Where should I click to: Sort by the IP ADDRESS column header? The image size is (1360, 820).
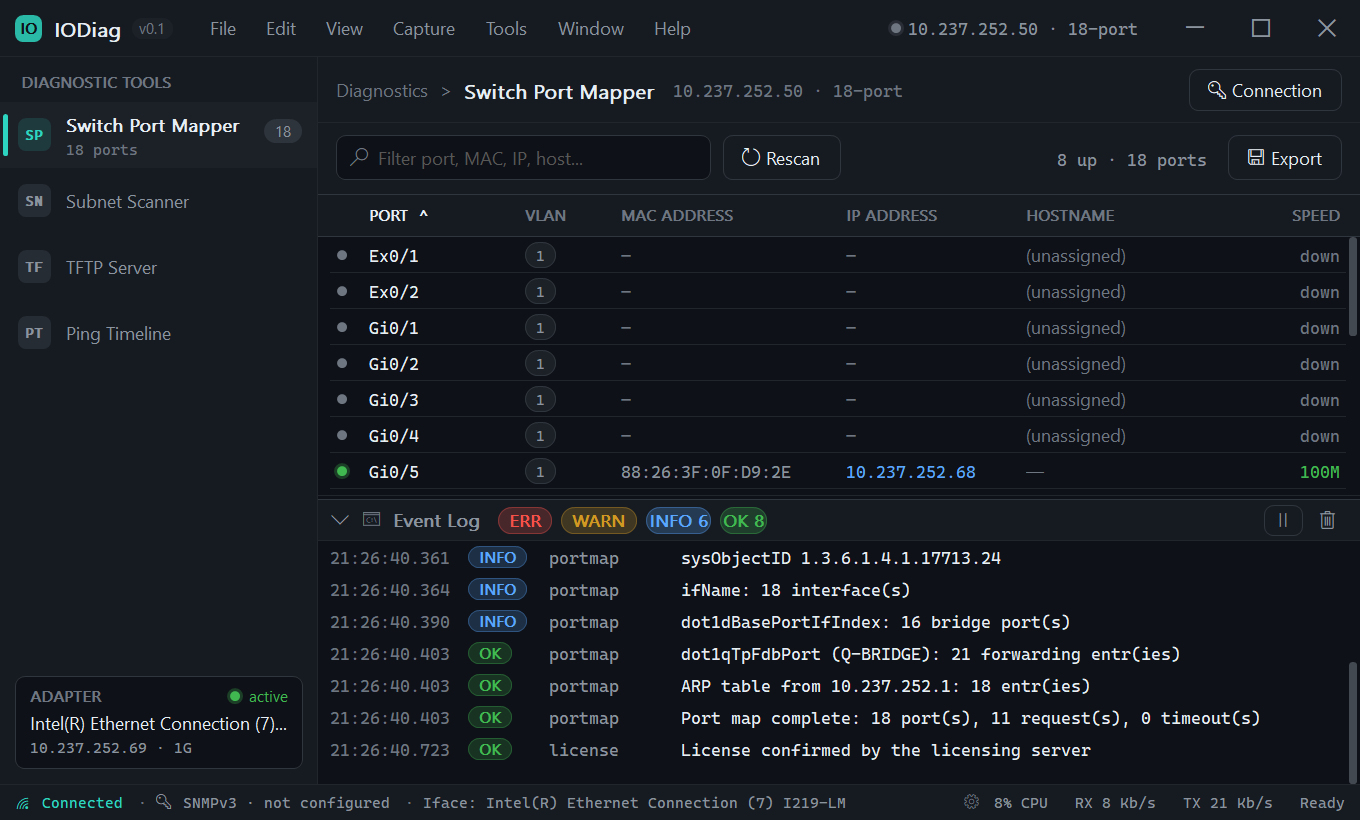(892, 215)
